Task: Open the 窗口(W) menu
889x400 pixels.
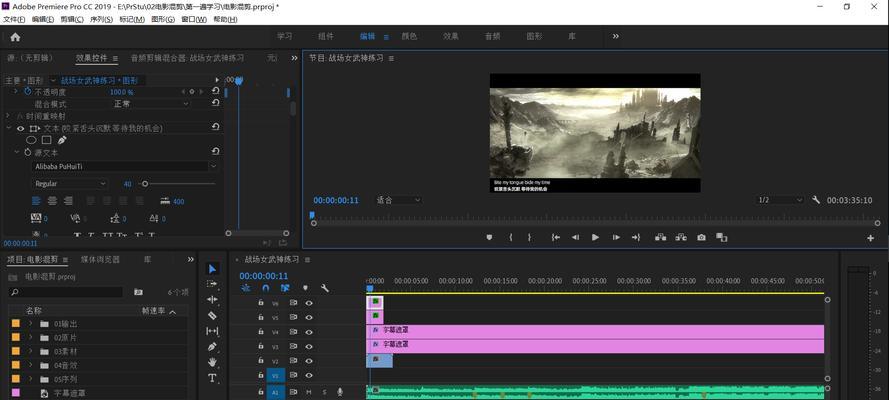Action: [x=194, y=19]
